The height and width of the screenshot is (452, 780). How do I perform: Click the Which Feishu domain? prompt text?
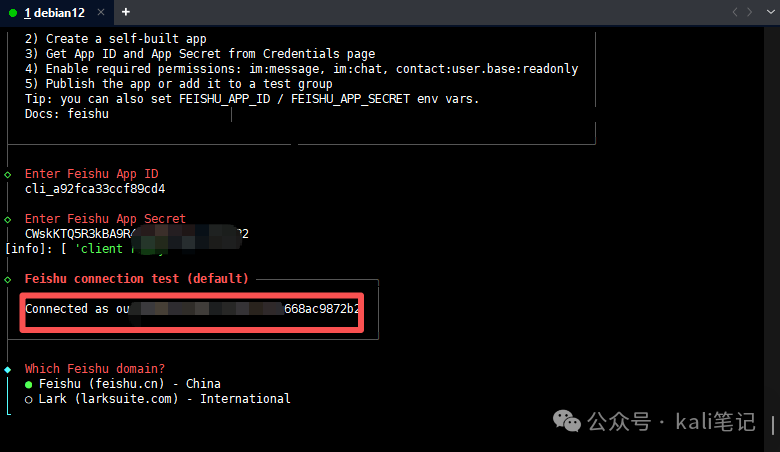(95, 369)
